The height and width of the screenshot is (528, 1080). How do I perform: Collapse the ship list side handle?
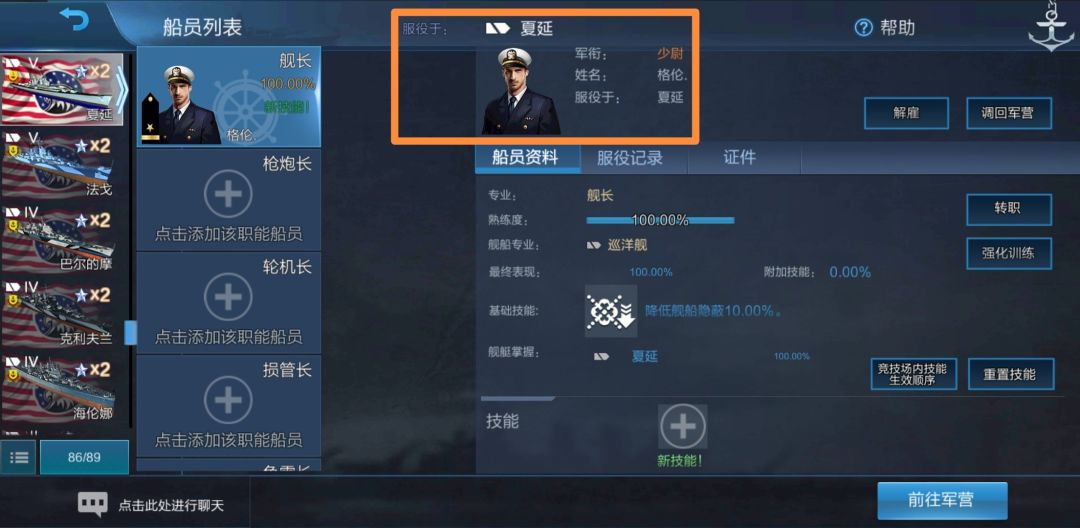[130, 333]
